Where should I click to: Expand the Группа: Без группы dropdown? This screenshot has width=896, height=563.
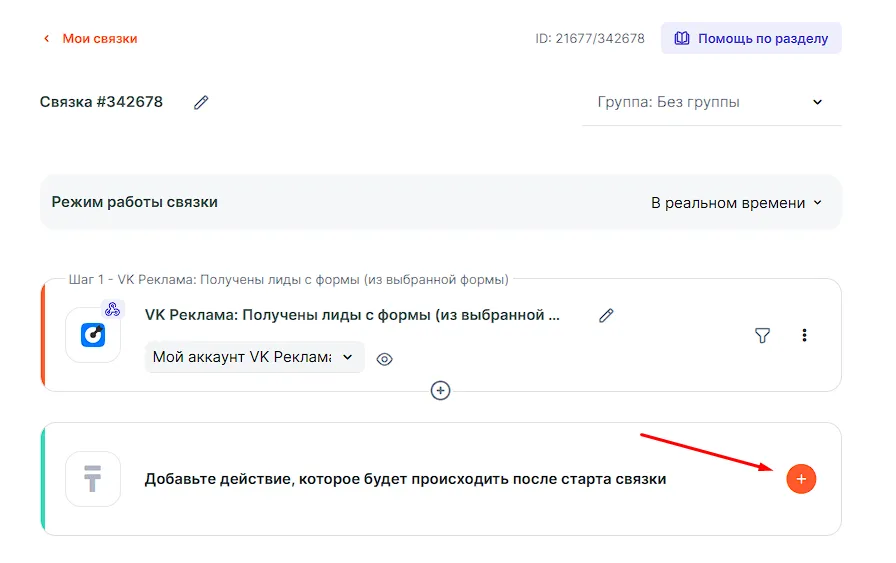(710, 102)
